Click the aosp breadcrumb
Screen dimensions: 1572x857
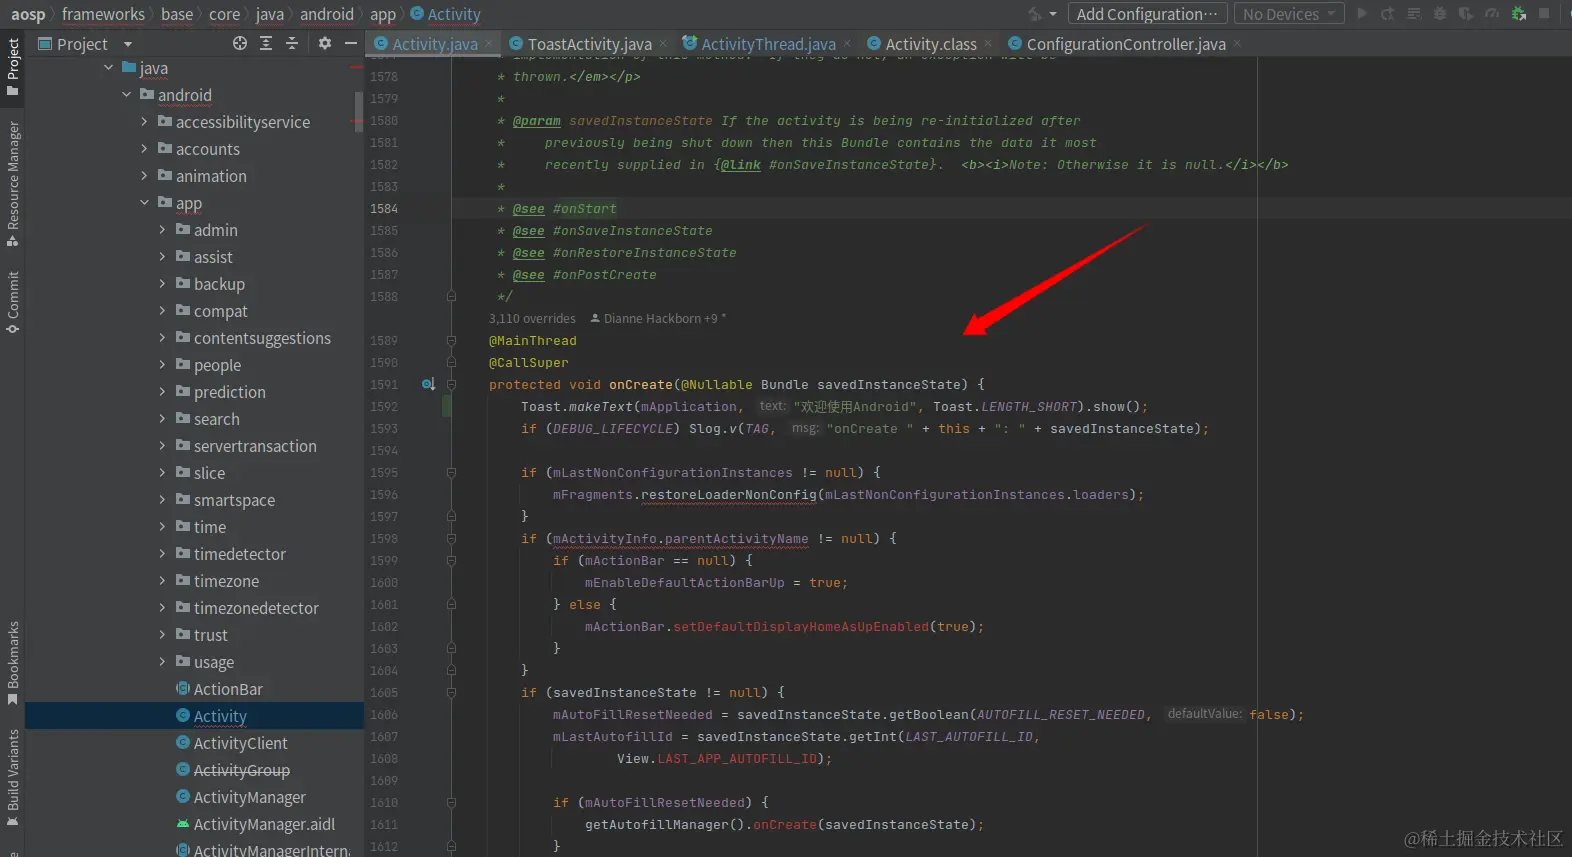[x=28, y=14]
